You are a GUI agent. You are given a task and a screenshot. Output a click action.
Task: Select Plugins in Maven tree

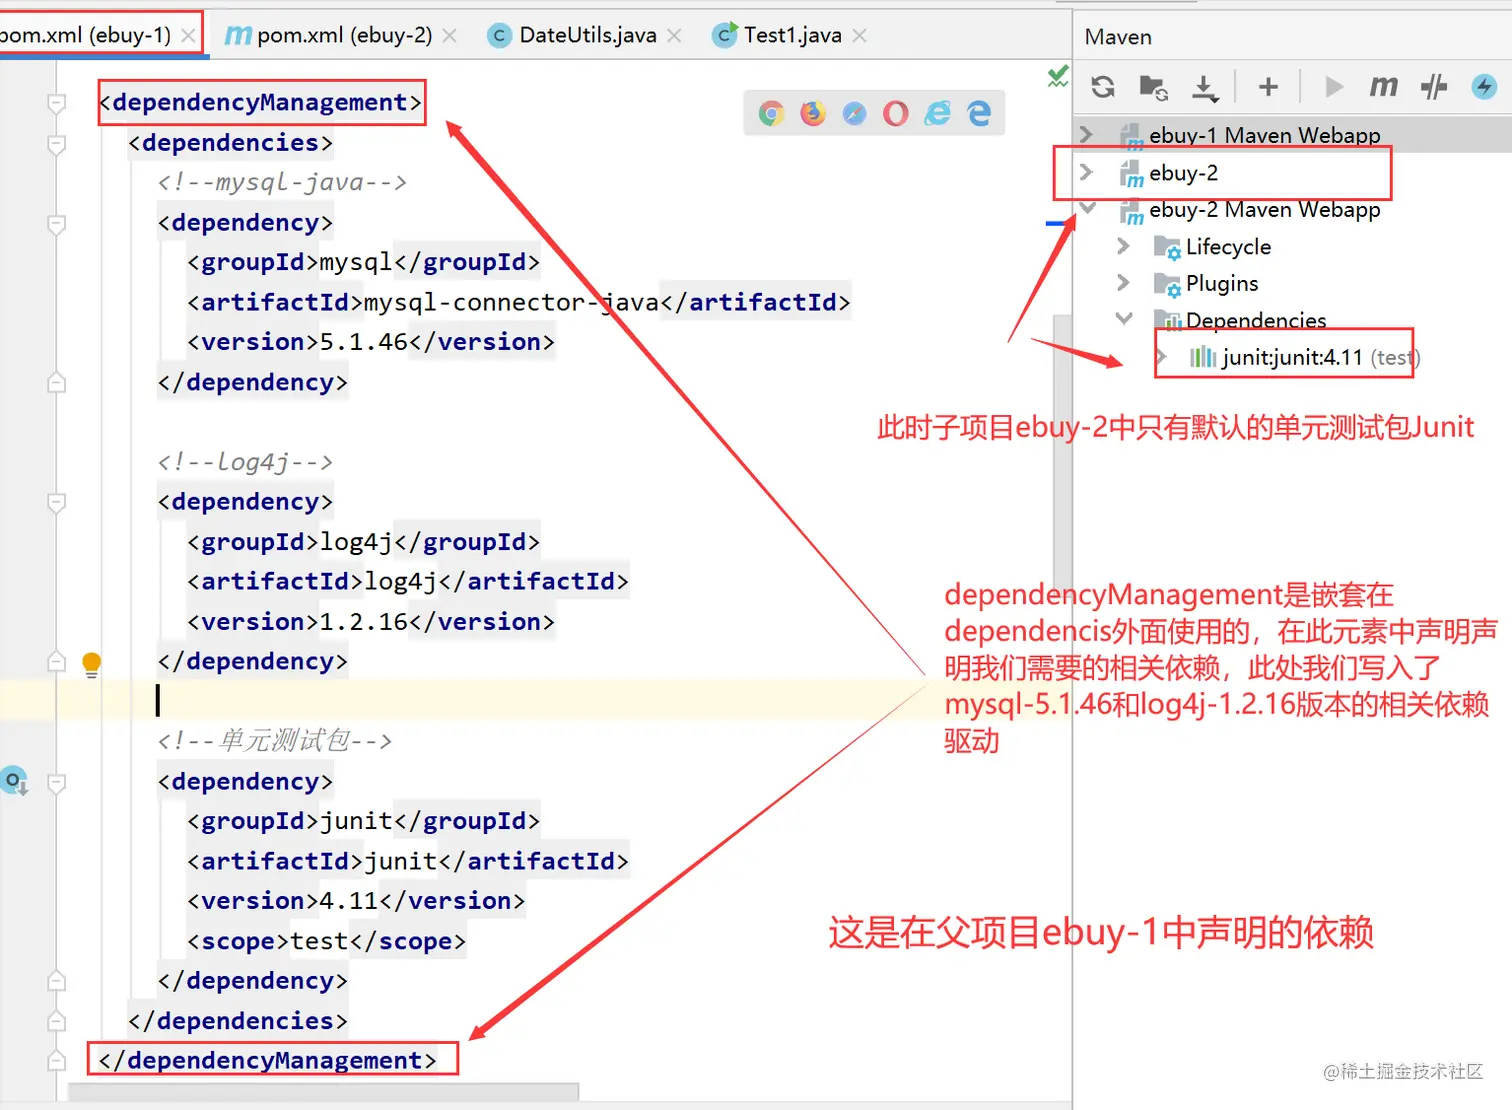(1221, 283)
